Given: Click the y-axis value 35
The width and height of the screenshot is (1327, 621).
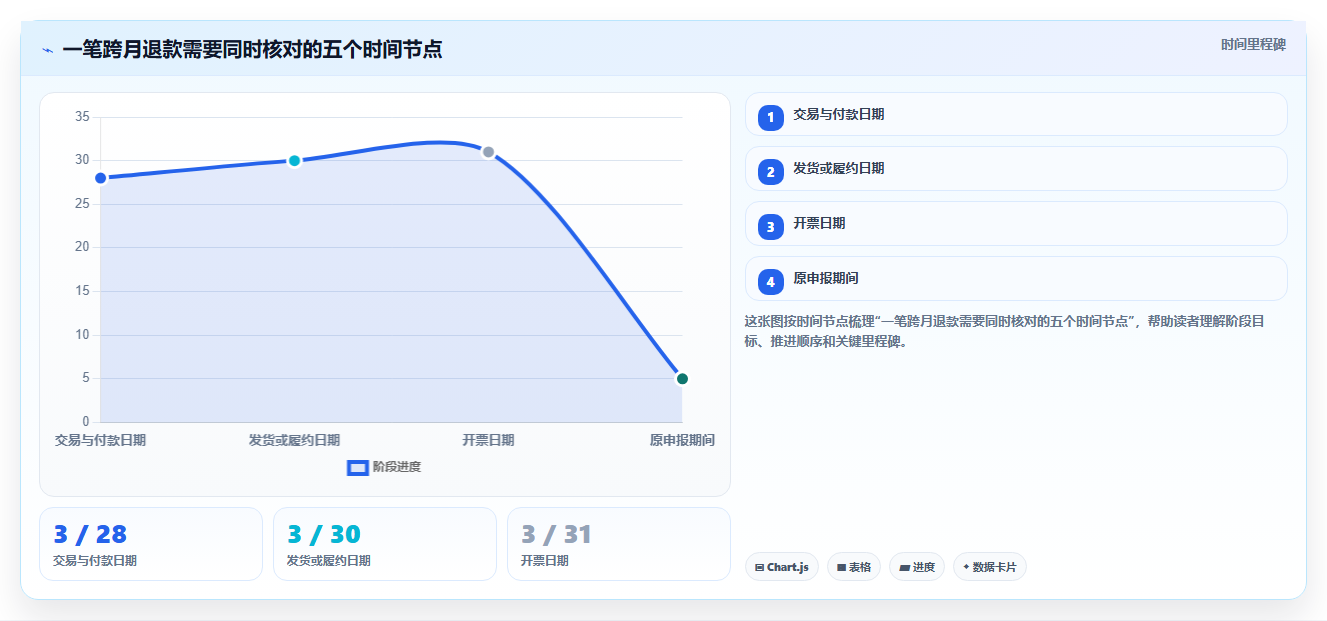Looking at the screenshot, I should pyautogui.click(x=82, y=117).
